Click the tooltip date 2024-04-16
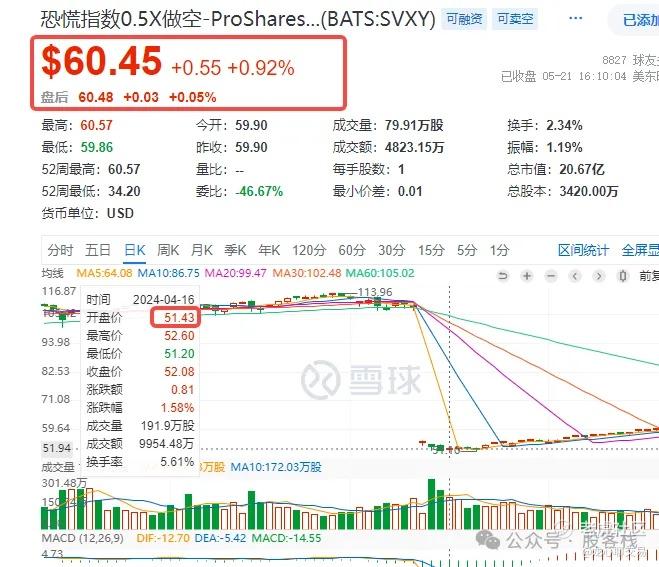 coord(164,300)
